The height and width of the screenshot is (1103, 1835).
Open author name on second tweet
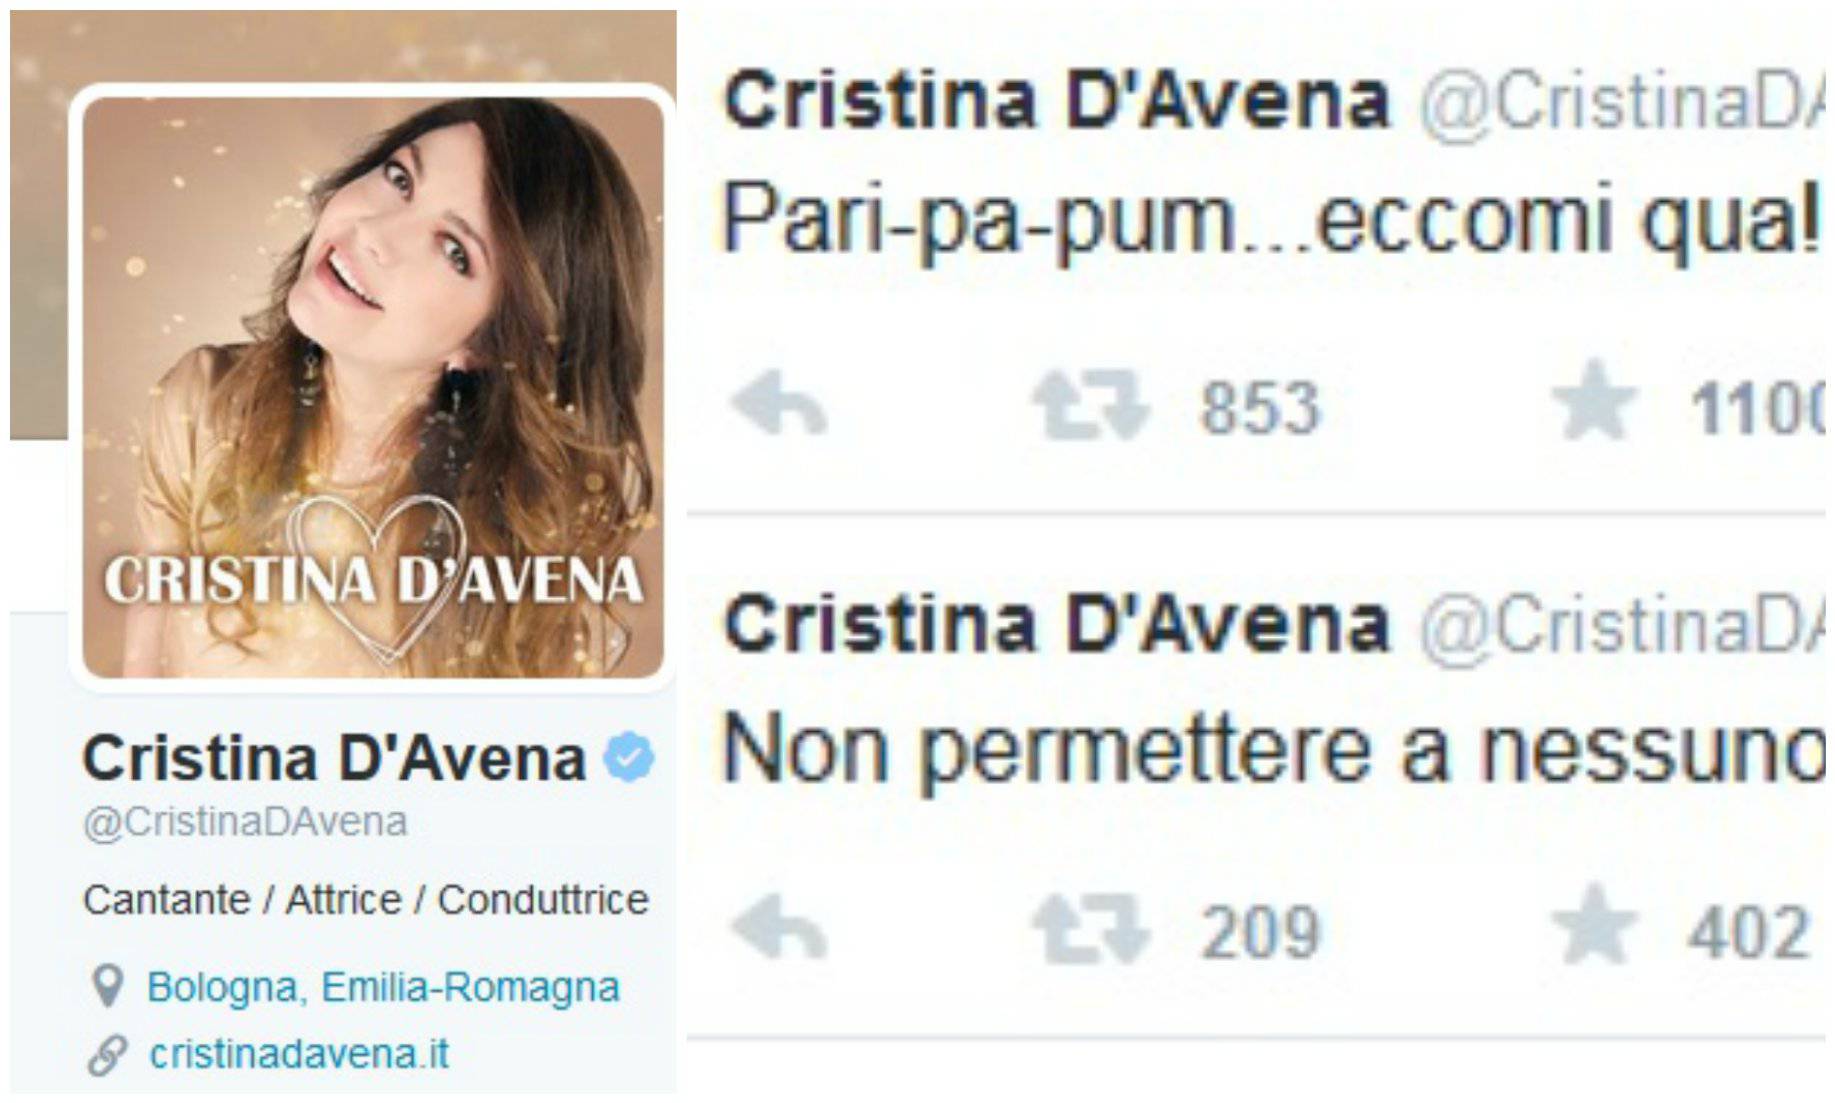pos(1056,624)
